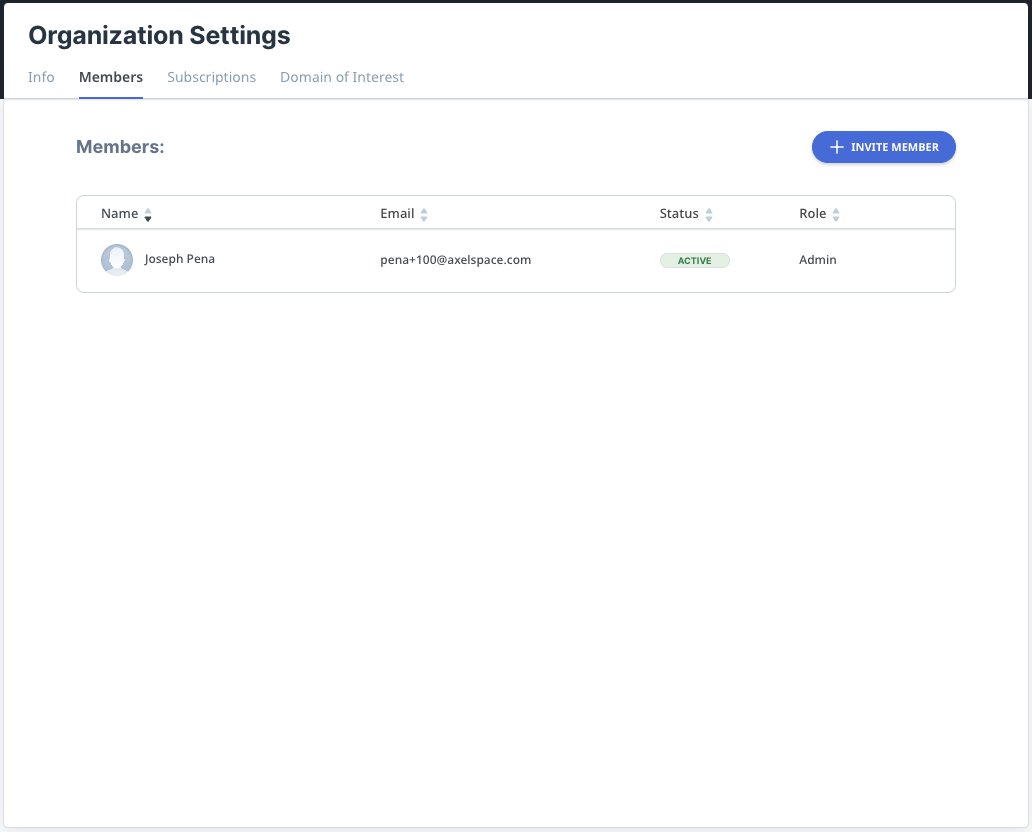Click the sort arrows beside Role
The height and width of the screenshot is (832, 1032).
836,214
